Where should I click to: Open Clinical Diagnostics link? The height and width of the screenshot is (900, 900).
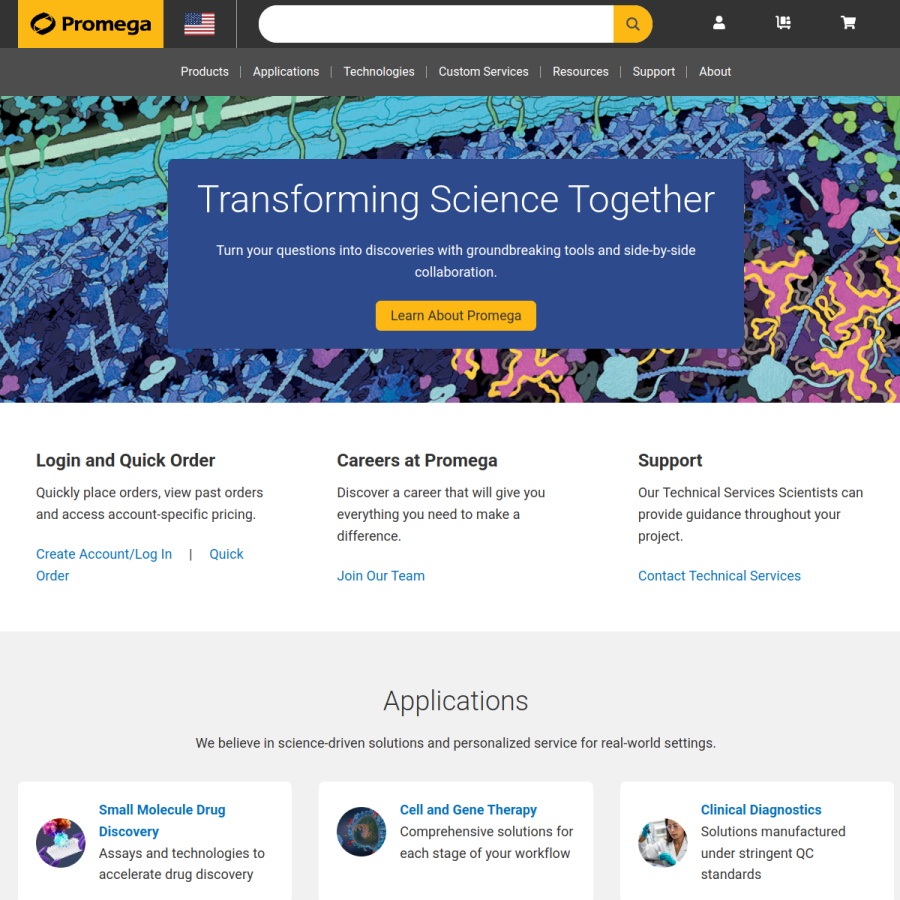761,810
